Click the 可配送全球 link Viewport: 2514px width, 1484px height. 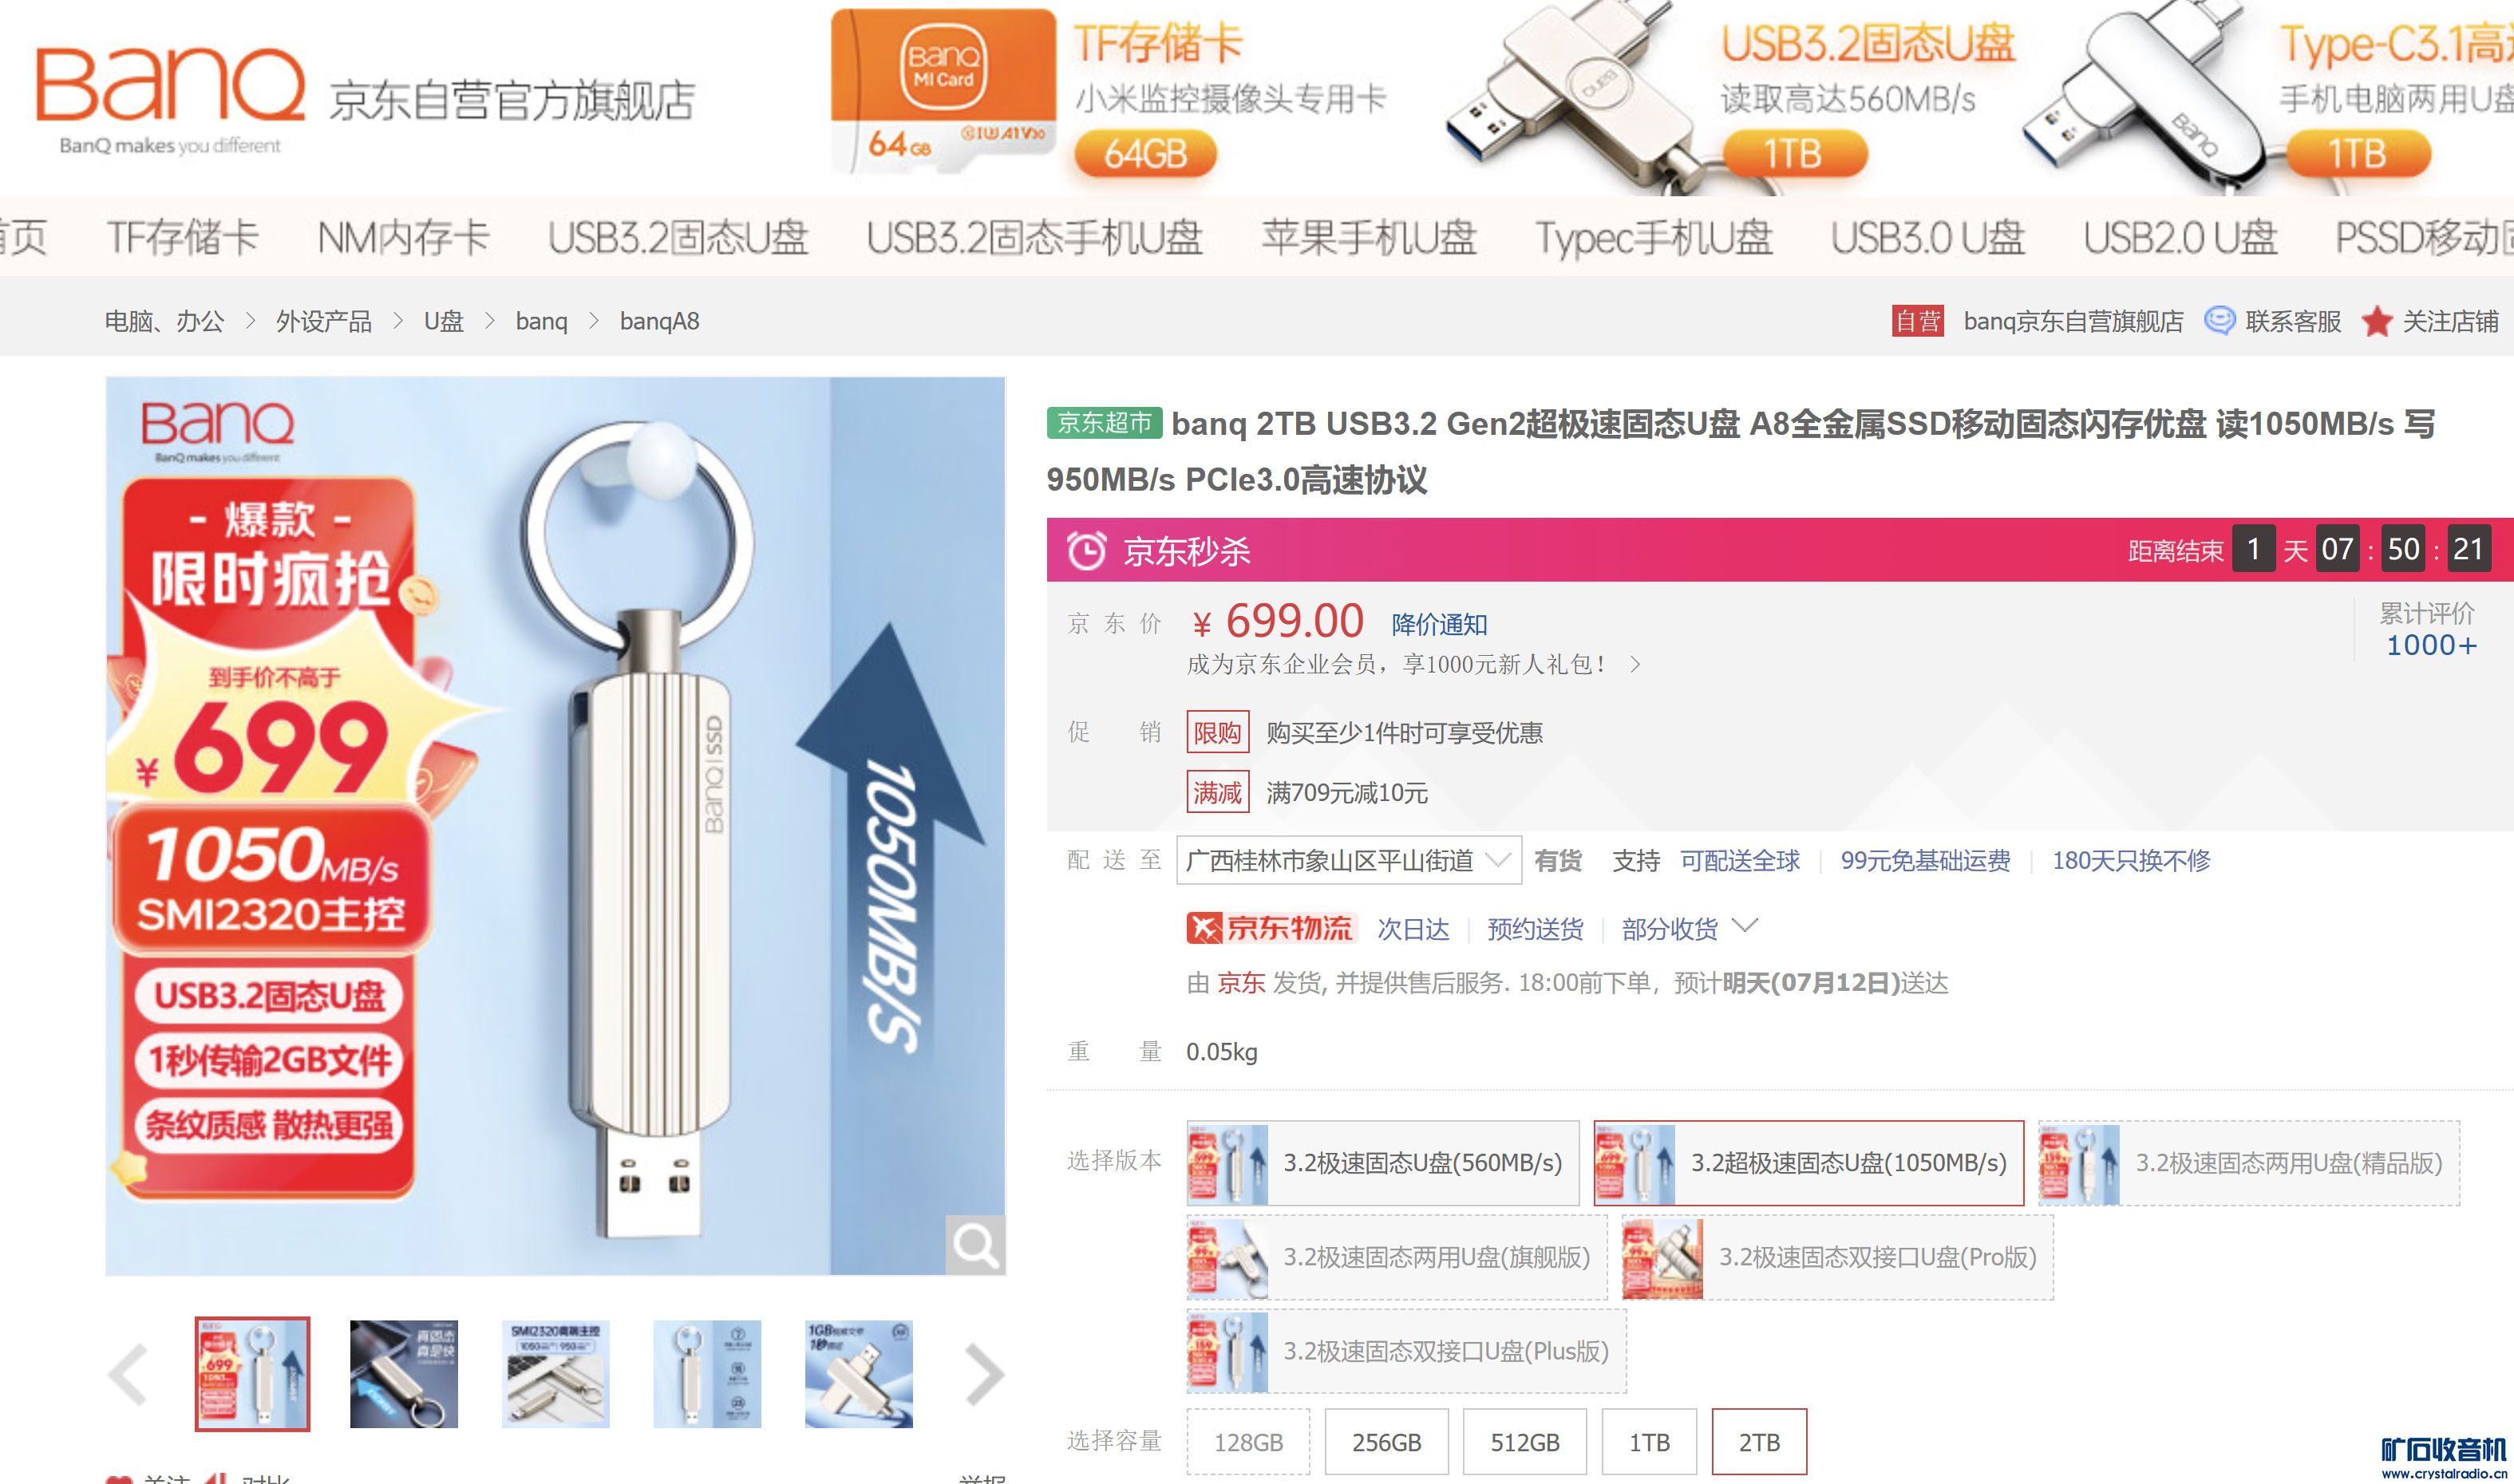[1739, 860]
